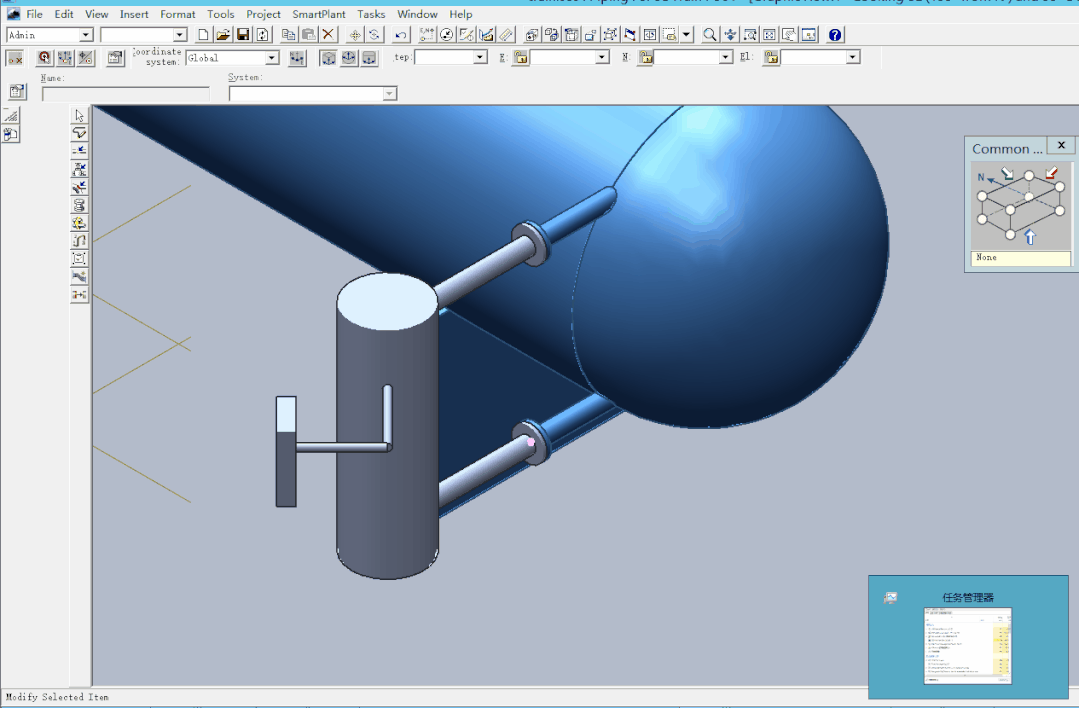Screen dimensions: 1079x708
Task: Toggle the North (N) coordinate lock
Action: (x=645, y=57)
